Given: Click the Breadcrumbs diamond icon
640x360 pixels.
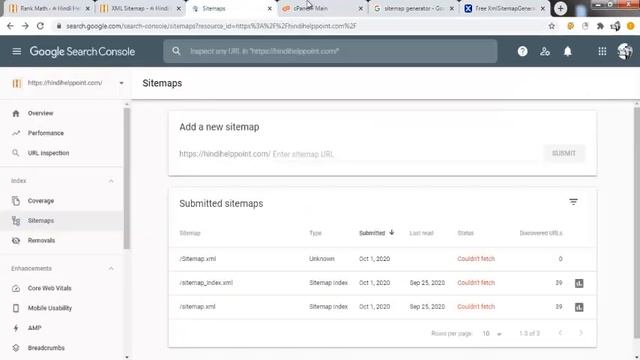Looking at the screenshot, I should click(x=16, y=348).
